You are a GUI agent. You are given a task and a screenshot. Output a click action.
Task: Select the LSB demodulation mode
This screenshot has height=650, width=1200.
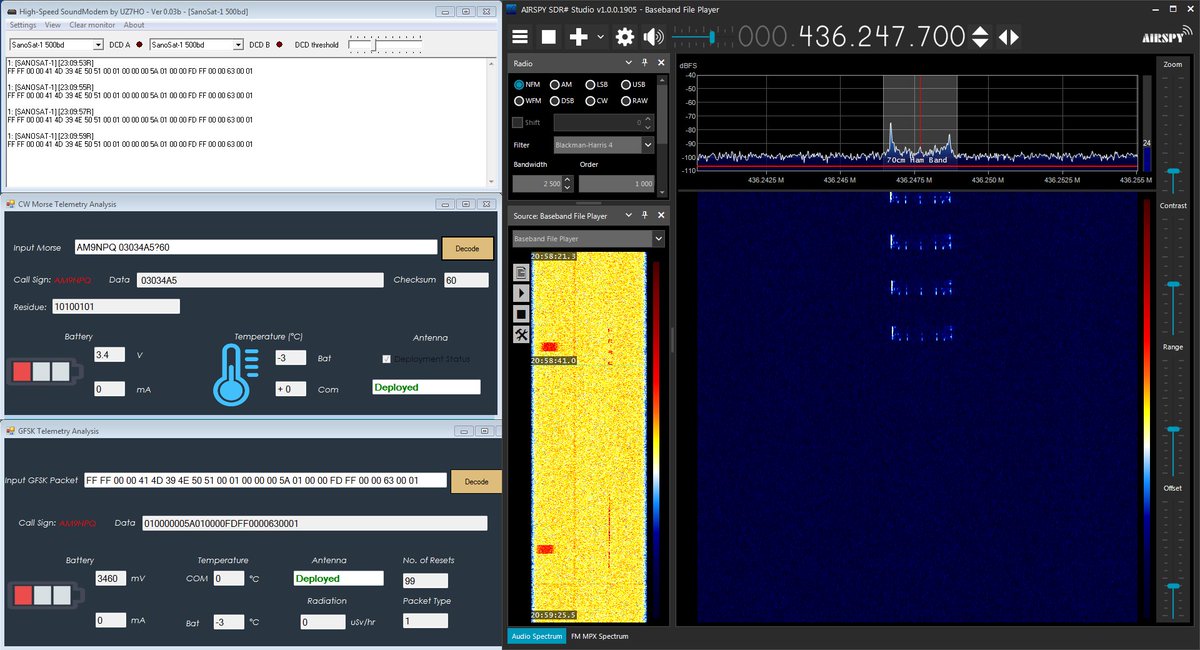click(596, 85)
